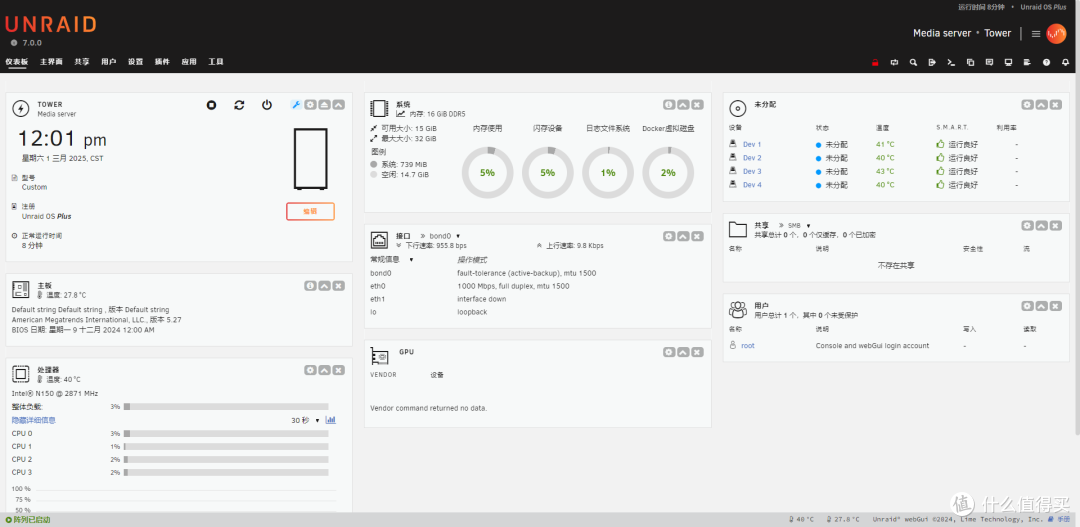
Task: Click the orange Unraid account avatar
Action: 1056,33
